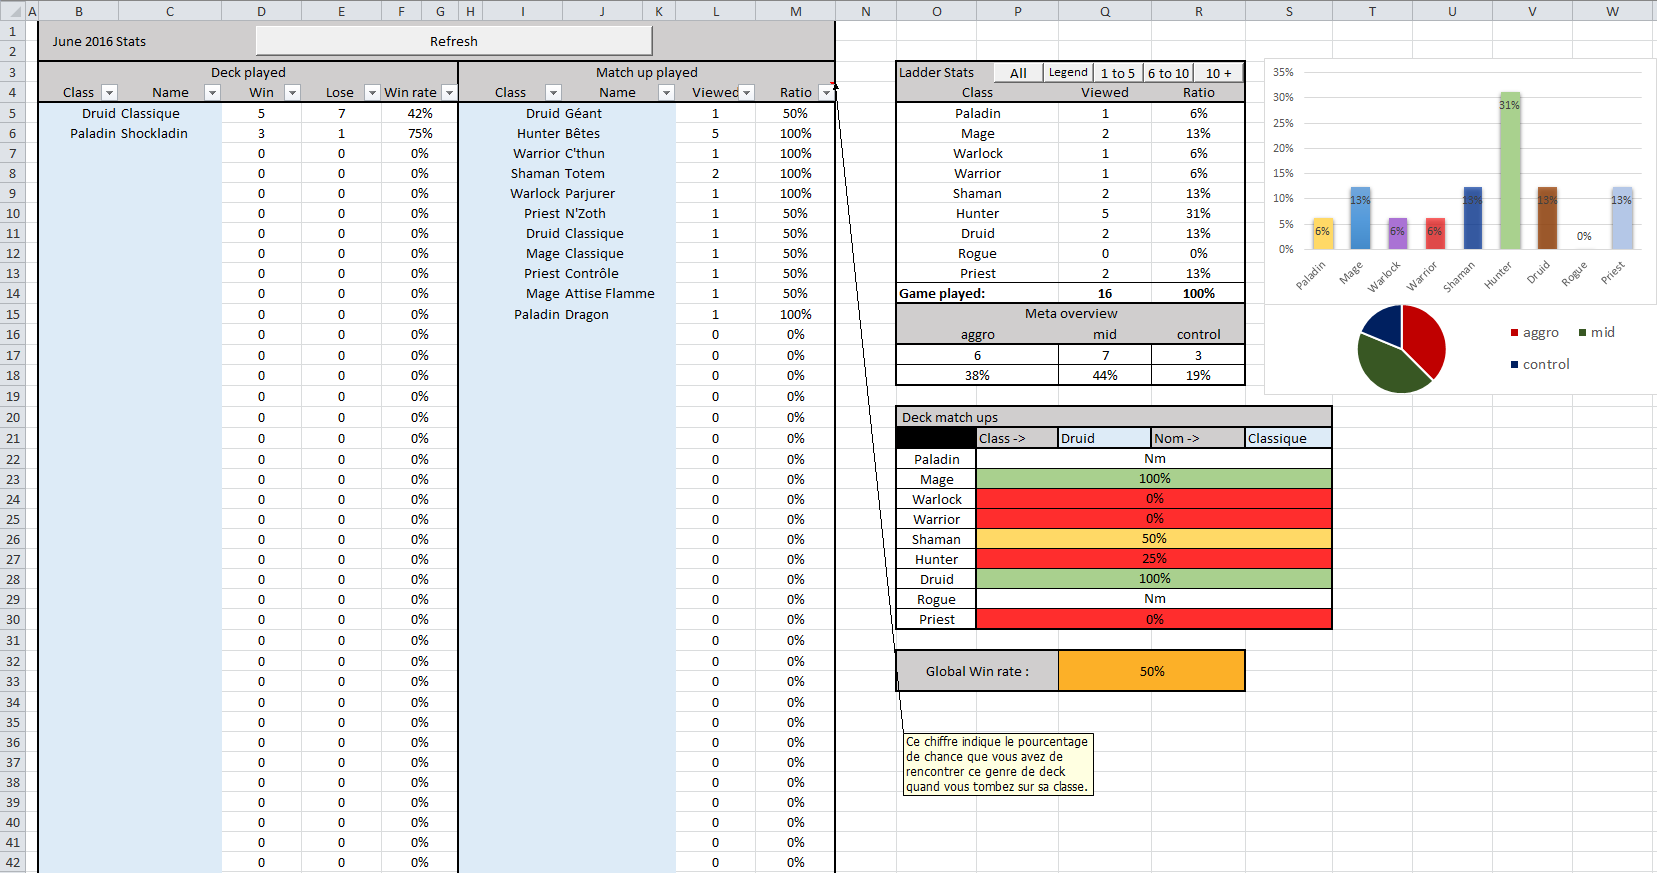Image resolution: width=1657 pixels, height=873 pixels.
Task: Click the Refresh button
Action: coord(454,41)
